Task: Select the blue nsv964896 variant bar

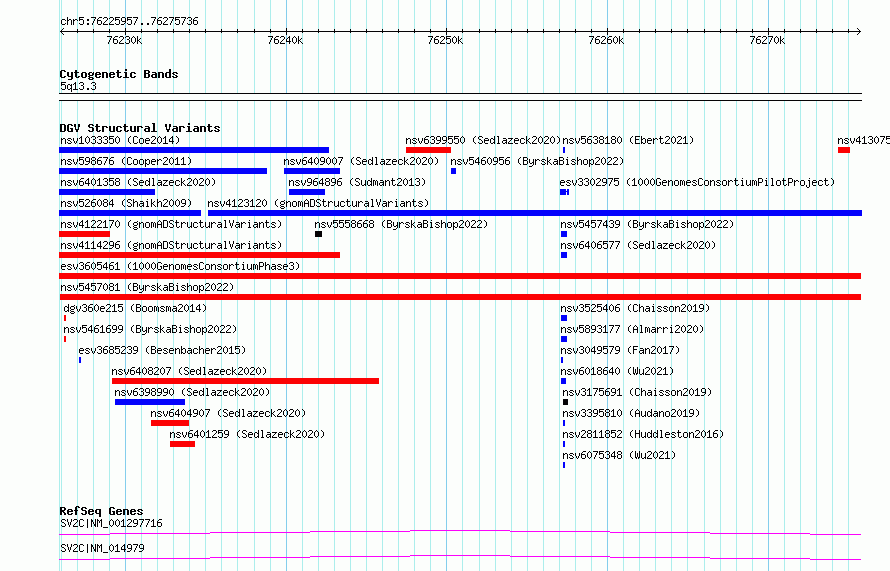Action: coord(307,192)
